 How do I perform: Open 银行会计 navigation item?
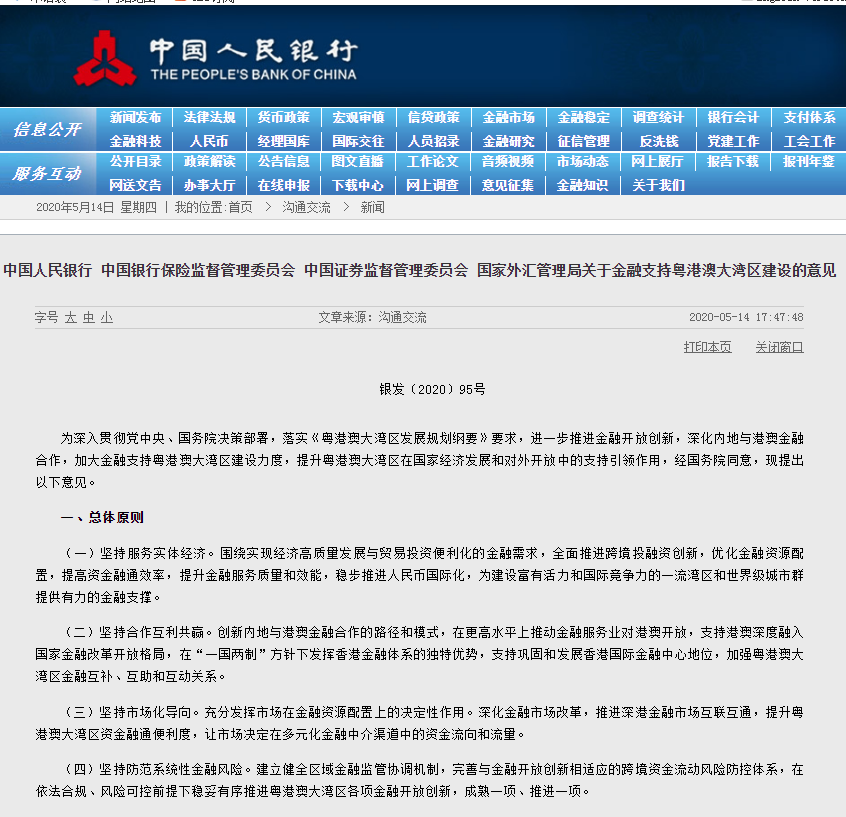tap(733, 117)
